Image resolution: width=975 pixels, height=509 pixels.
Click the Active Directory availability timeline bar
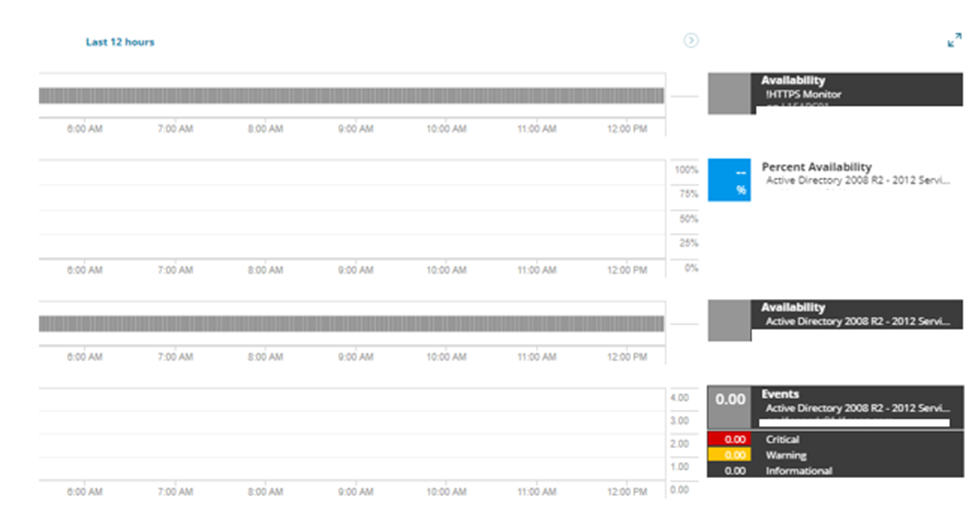pos(351,323)
